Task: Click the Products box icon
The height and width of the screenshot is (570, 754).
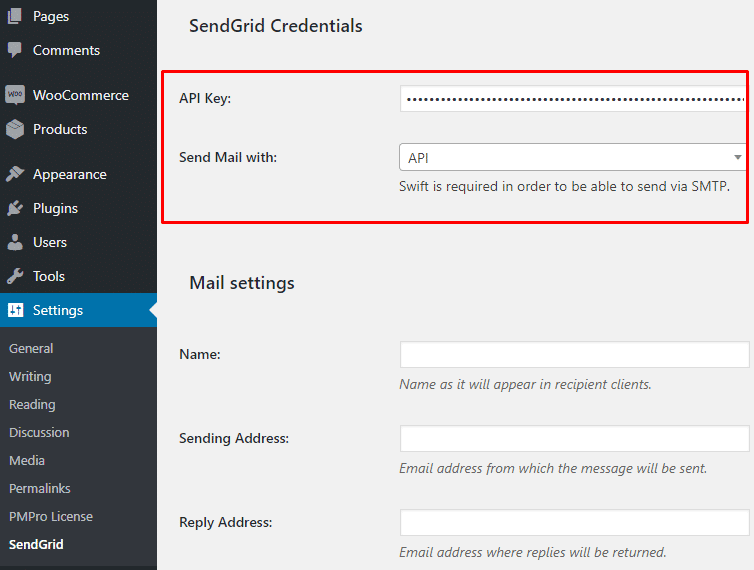Action: (x=15, y=129)
